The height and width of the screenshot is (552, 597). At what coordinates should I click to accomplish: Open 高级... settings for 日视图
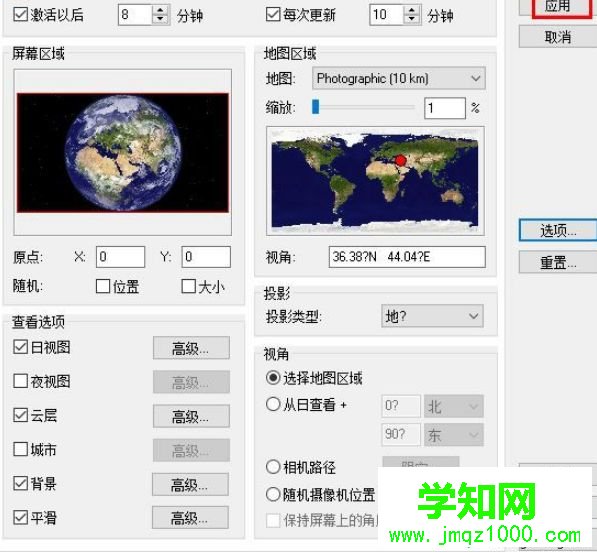191,348
